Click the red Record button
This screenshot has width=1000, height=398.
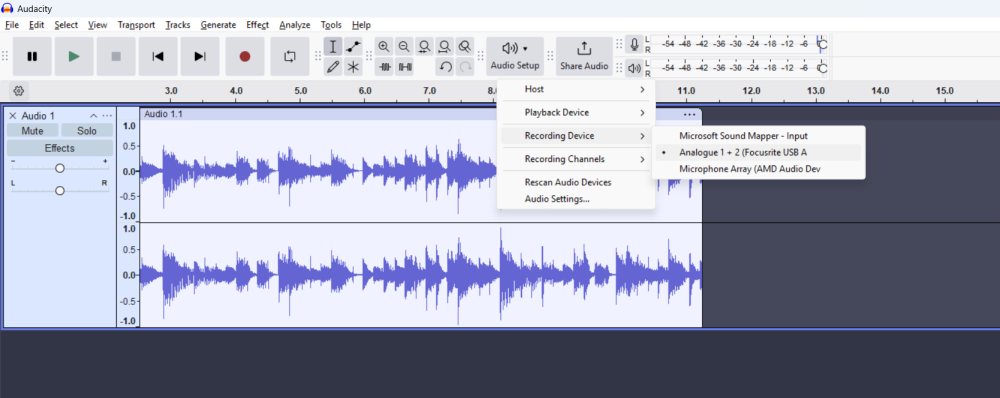[245, 56]
